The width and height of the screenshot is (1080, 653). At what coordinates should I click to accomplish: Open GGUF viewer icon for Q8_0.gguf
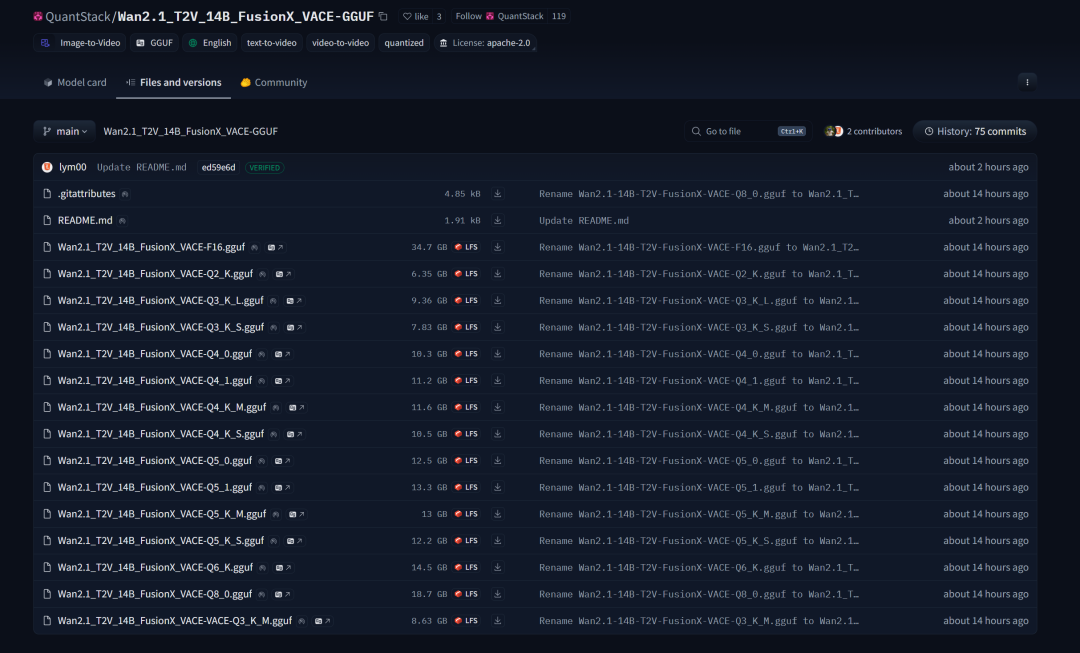282,594
